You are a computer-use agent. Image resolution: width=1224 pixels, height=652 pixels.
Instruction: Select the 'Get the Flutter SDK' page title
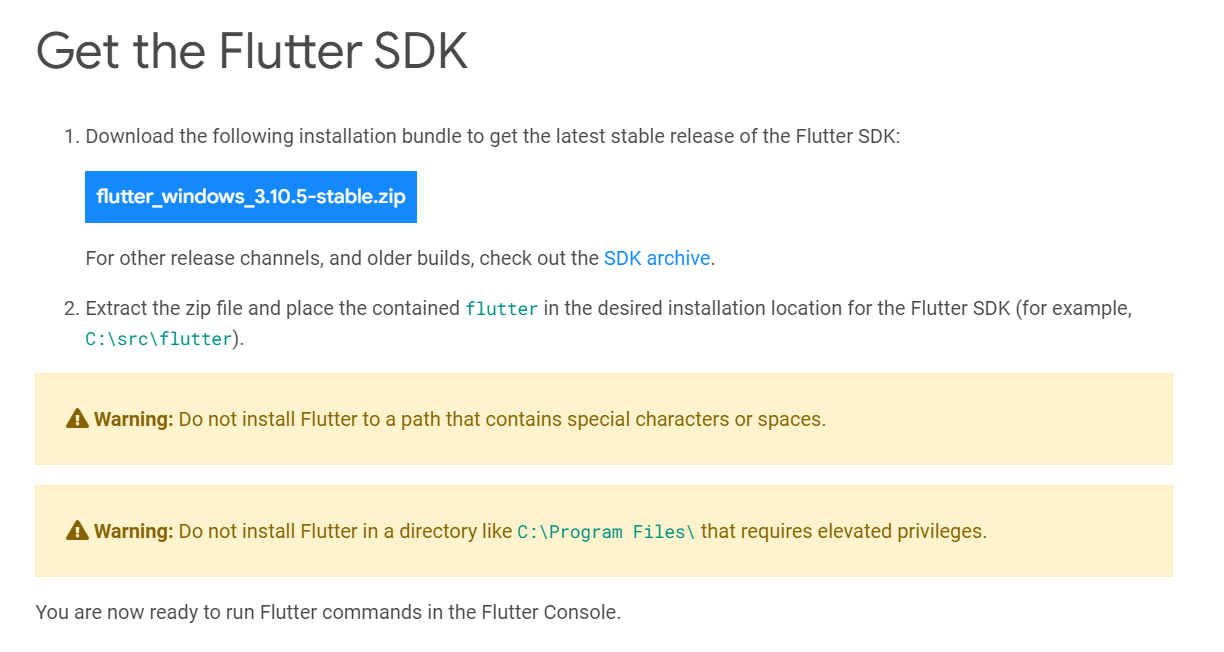pyautogui.click(x=251, y=51)
